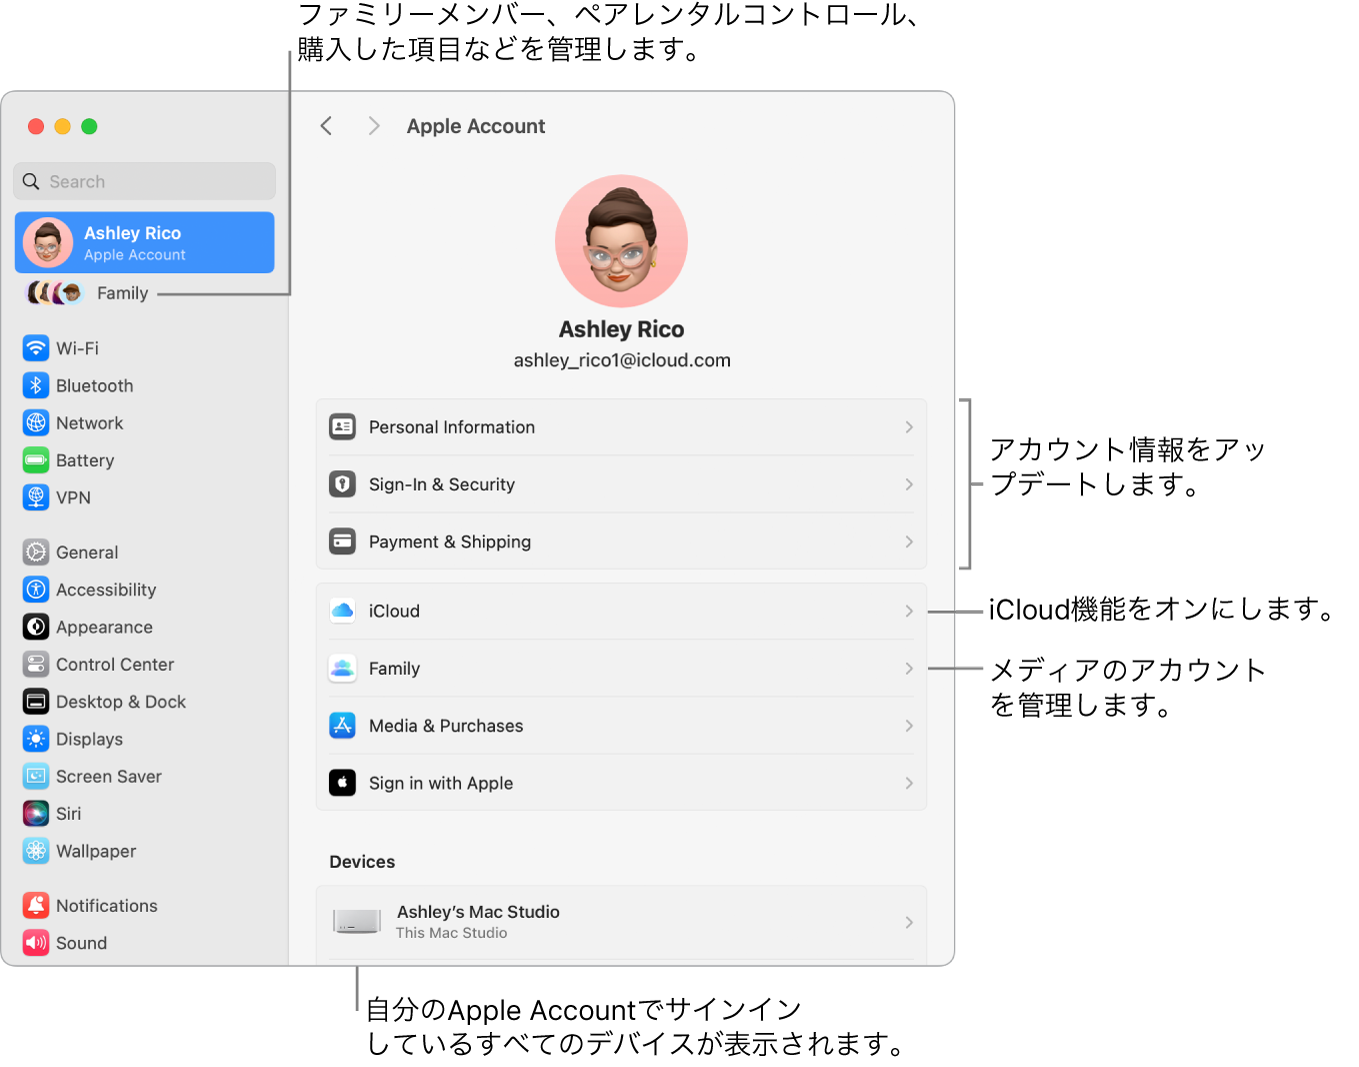The width and height of the screenshot is (1359, 1067).
Task: Open Notifications settings
Action: click(36, 905)
